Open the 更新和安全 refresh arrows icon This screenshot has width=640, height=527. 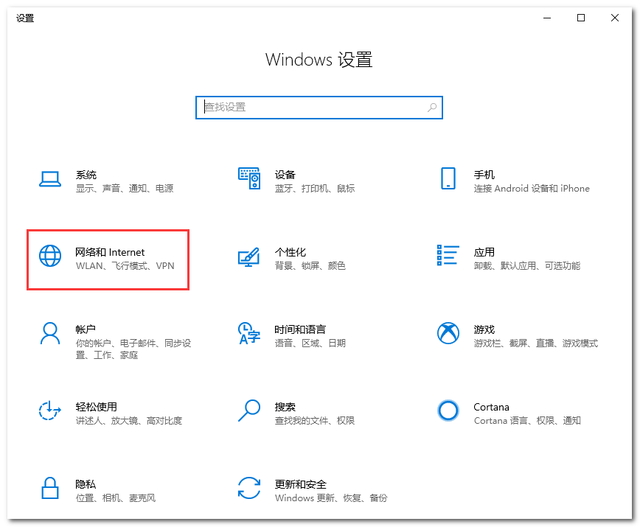tap(249, 488)
